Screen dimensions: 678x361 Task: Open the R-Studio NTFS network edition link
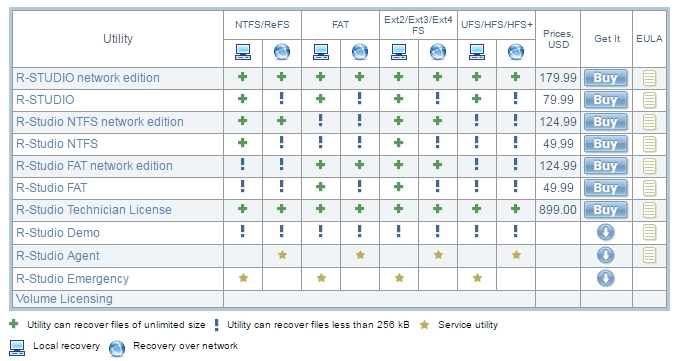point(100,122)
